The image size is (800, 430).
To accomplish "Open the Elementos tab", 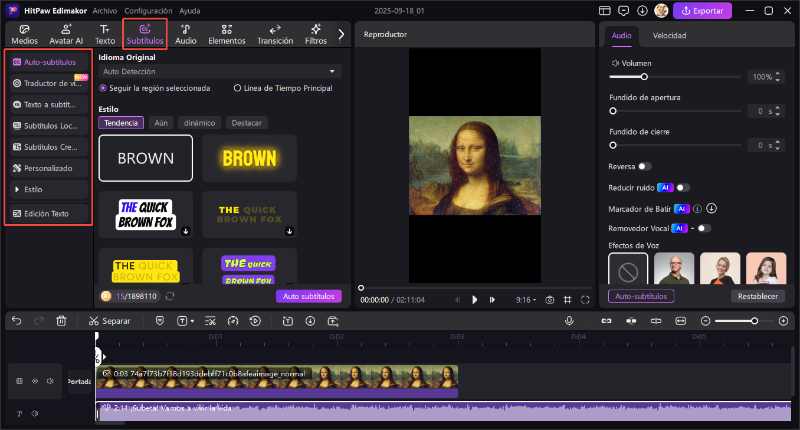I will 227,34.
